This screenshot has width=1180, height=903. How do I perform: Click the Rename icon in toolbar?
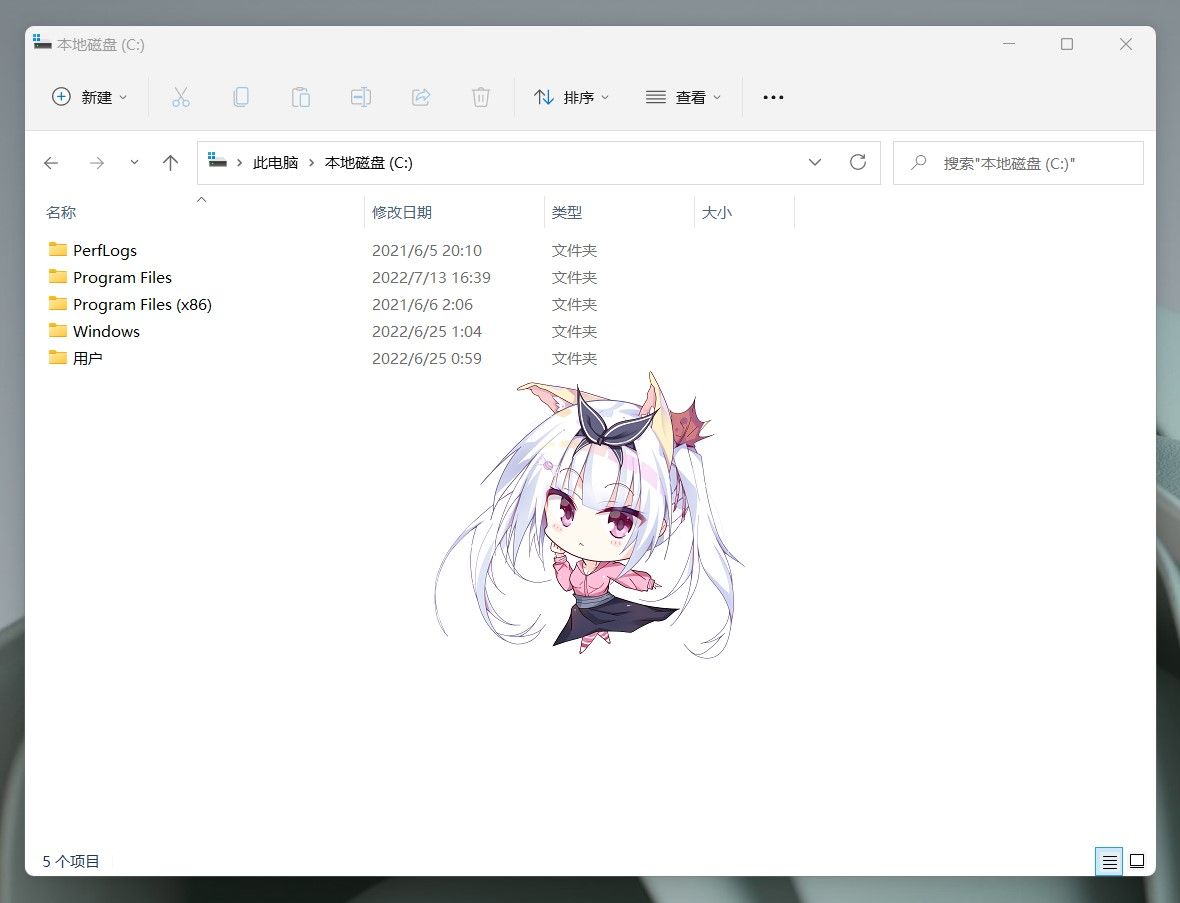click(360, 97)
